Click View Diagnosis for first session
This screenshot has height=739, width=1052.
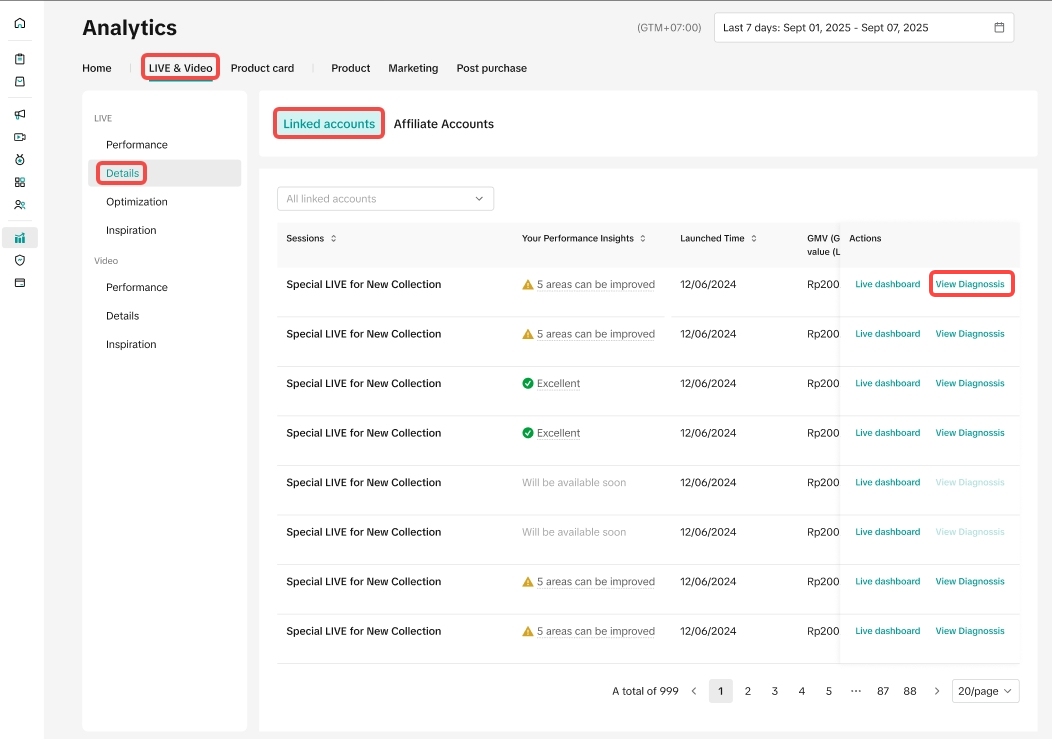[x=969, y=284]
